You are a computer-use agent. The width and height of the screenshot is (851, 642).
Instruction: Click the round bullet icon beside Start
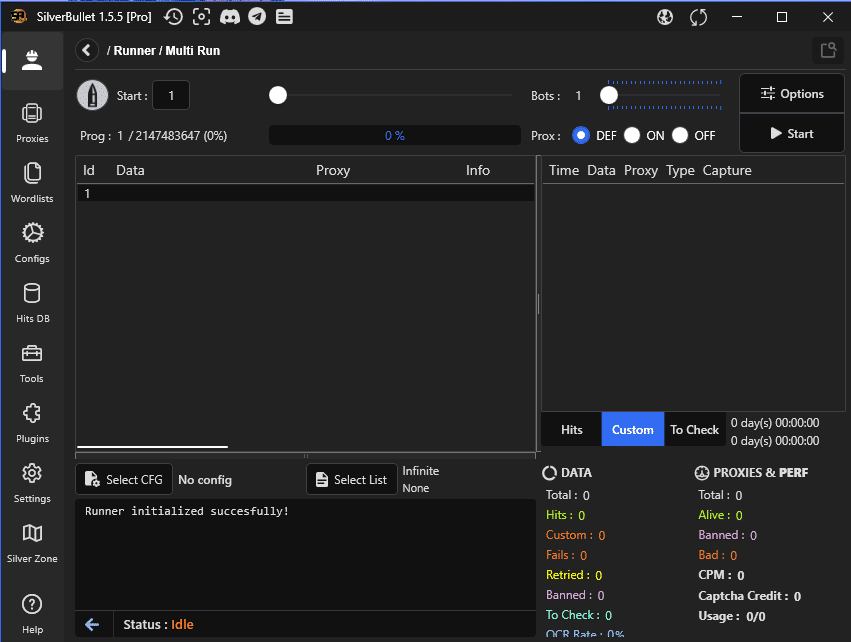(x=93, y=96)
